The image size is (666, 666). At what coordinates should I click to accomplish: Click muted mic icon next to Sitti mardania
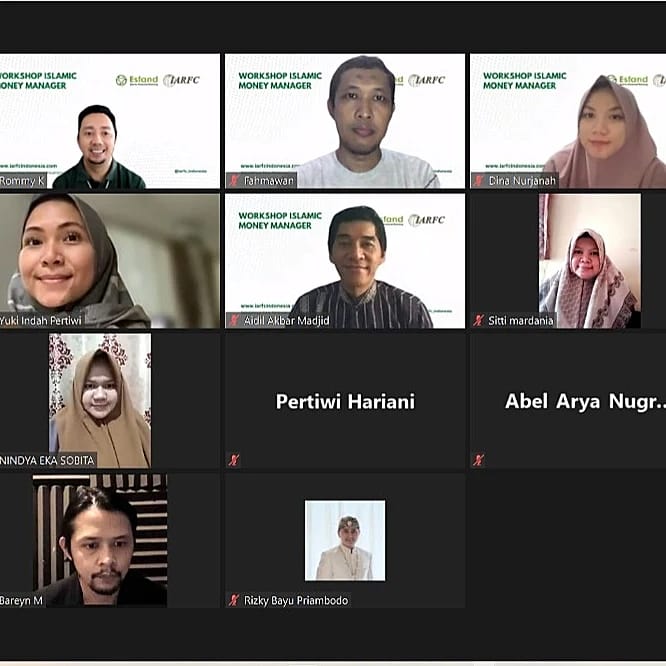479,320
